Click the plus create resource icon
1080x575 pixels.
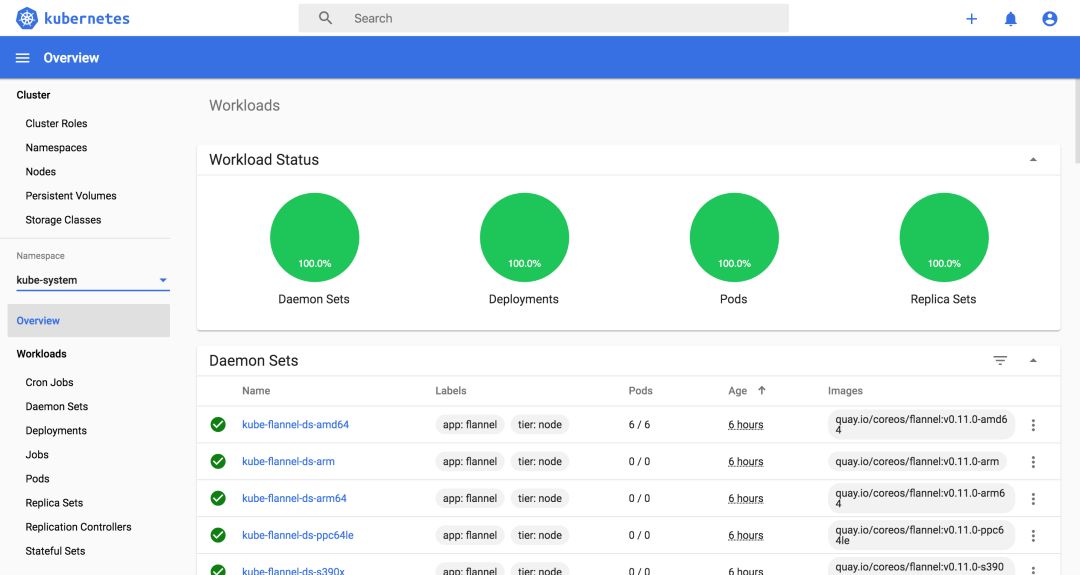971,19
